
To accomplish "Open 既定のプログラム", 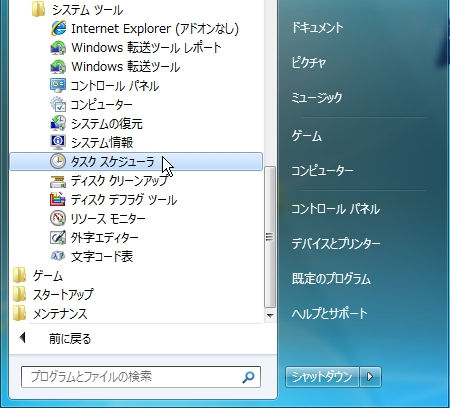I will (331, 279).
